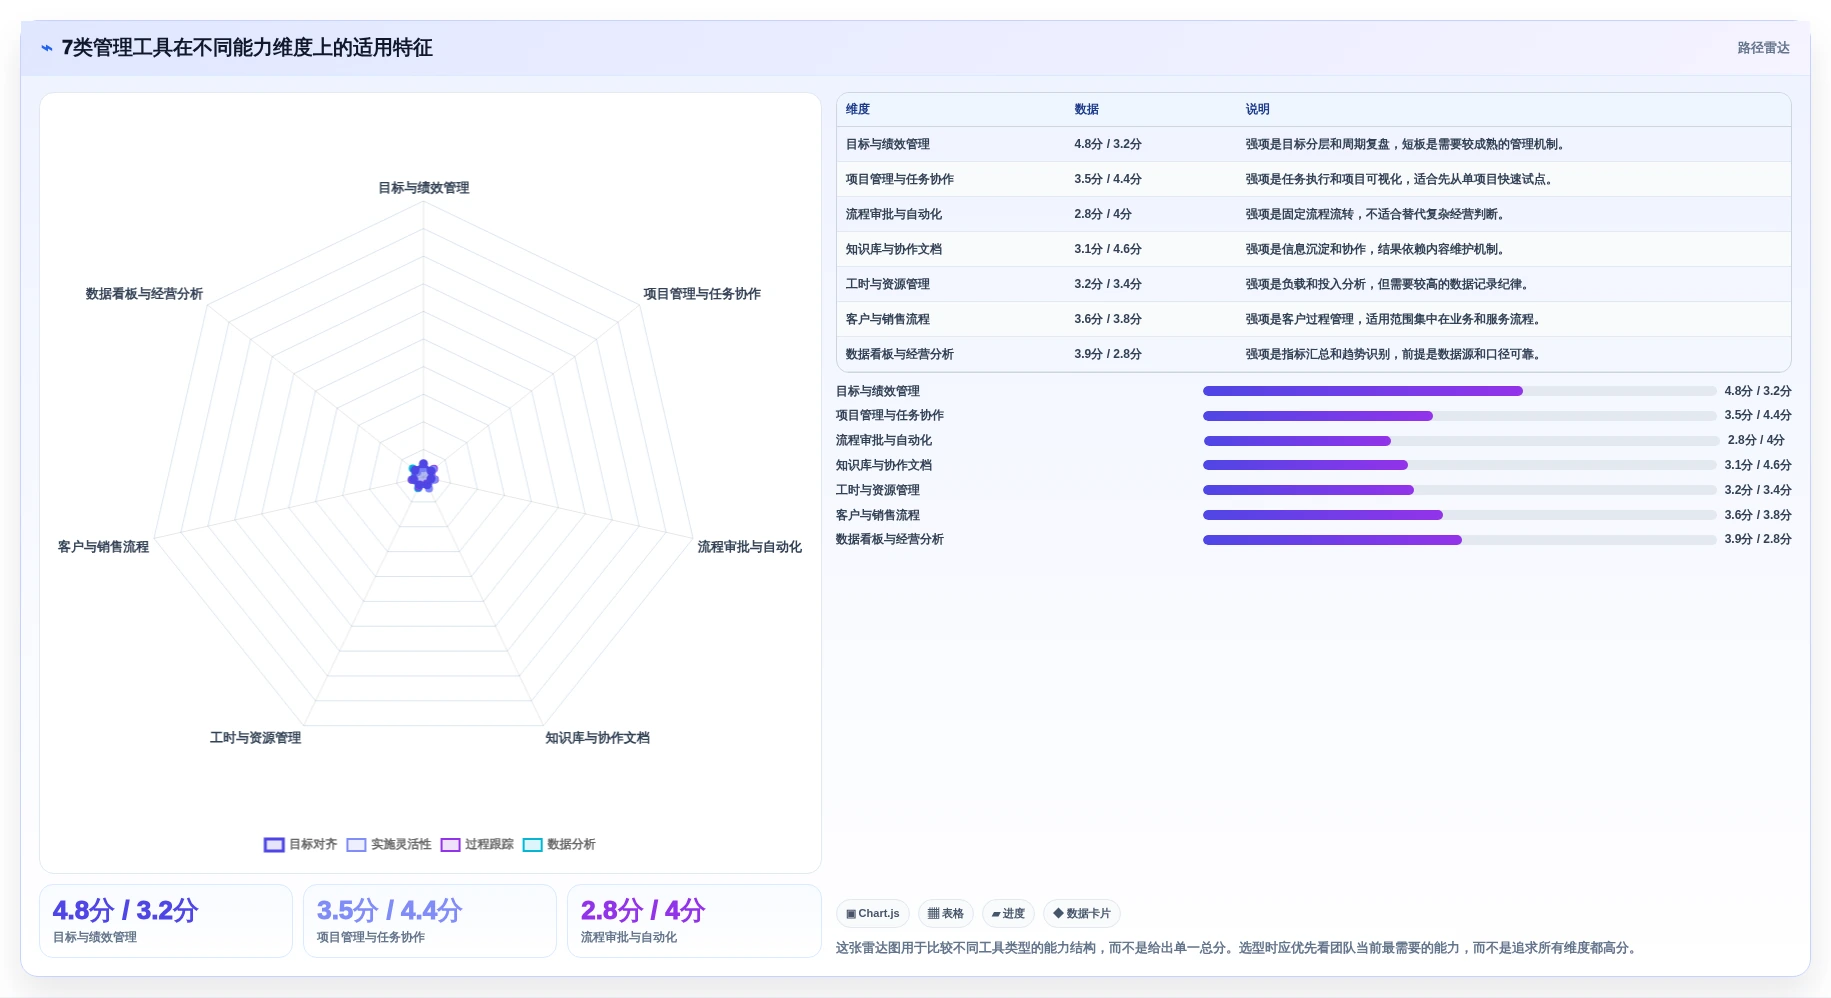Click the 流程审批与自动化 progress bar
Viewport: 1831px width, 998px height.
pos(1461,441)
